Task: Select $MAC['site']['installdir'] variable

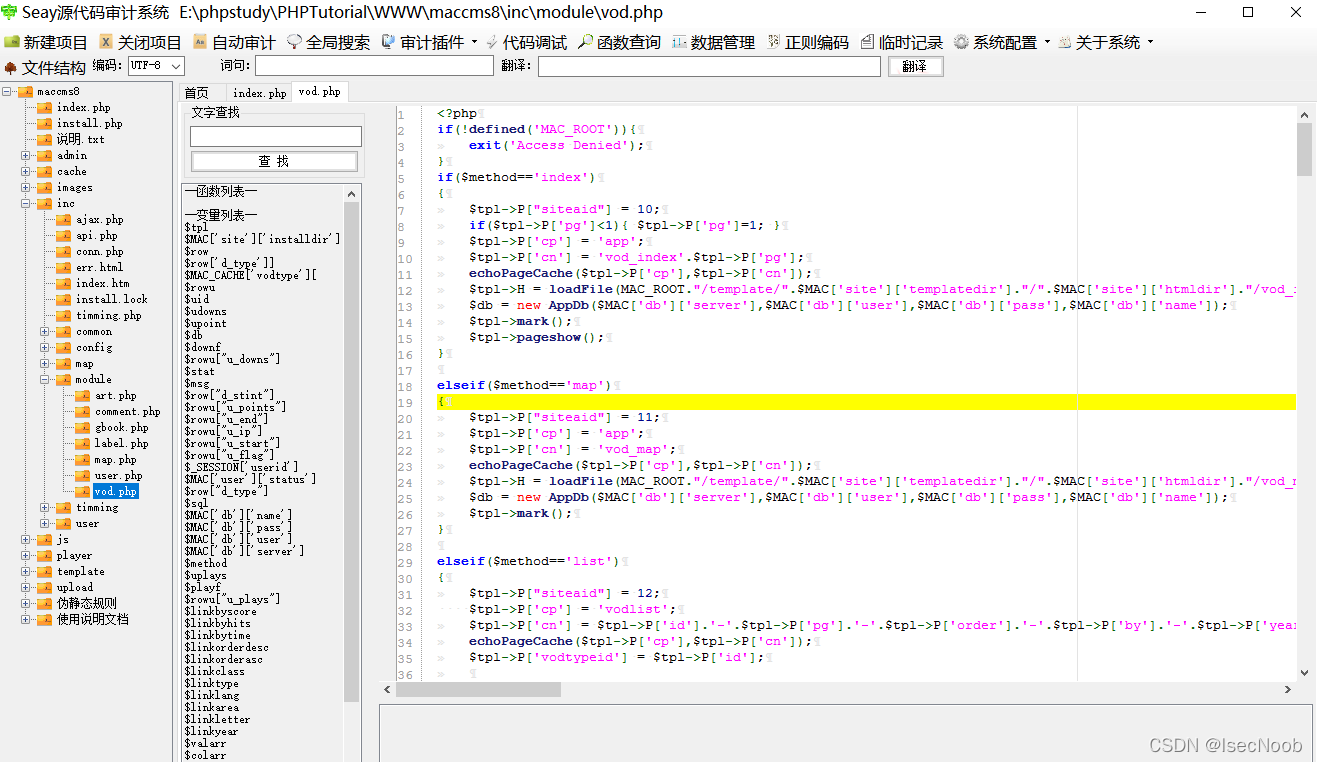Action: pyautogui.click(x=262, y=239)
